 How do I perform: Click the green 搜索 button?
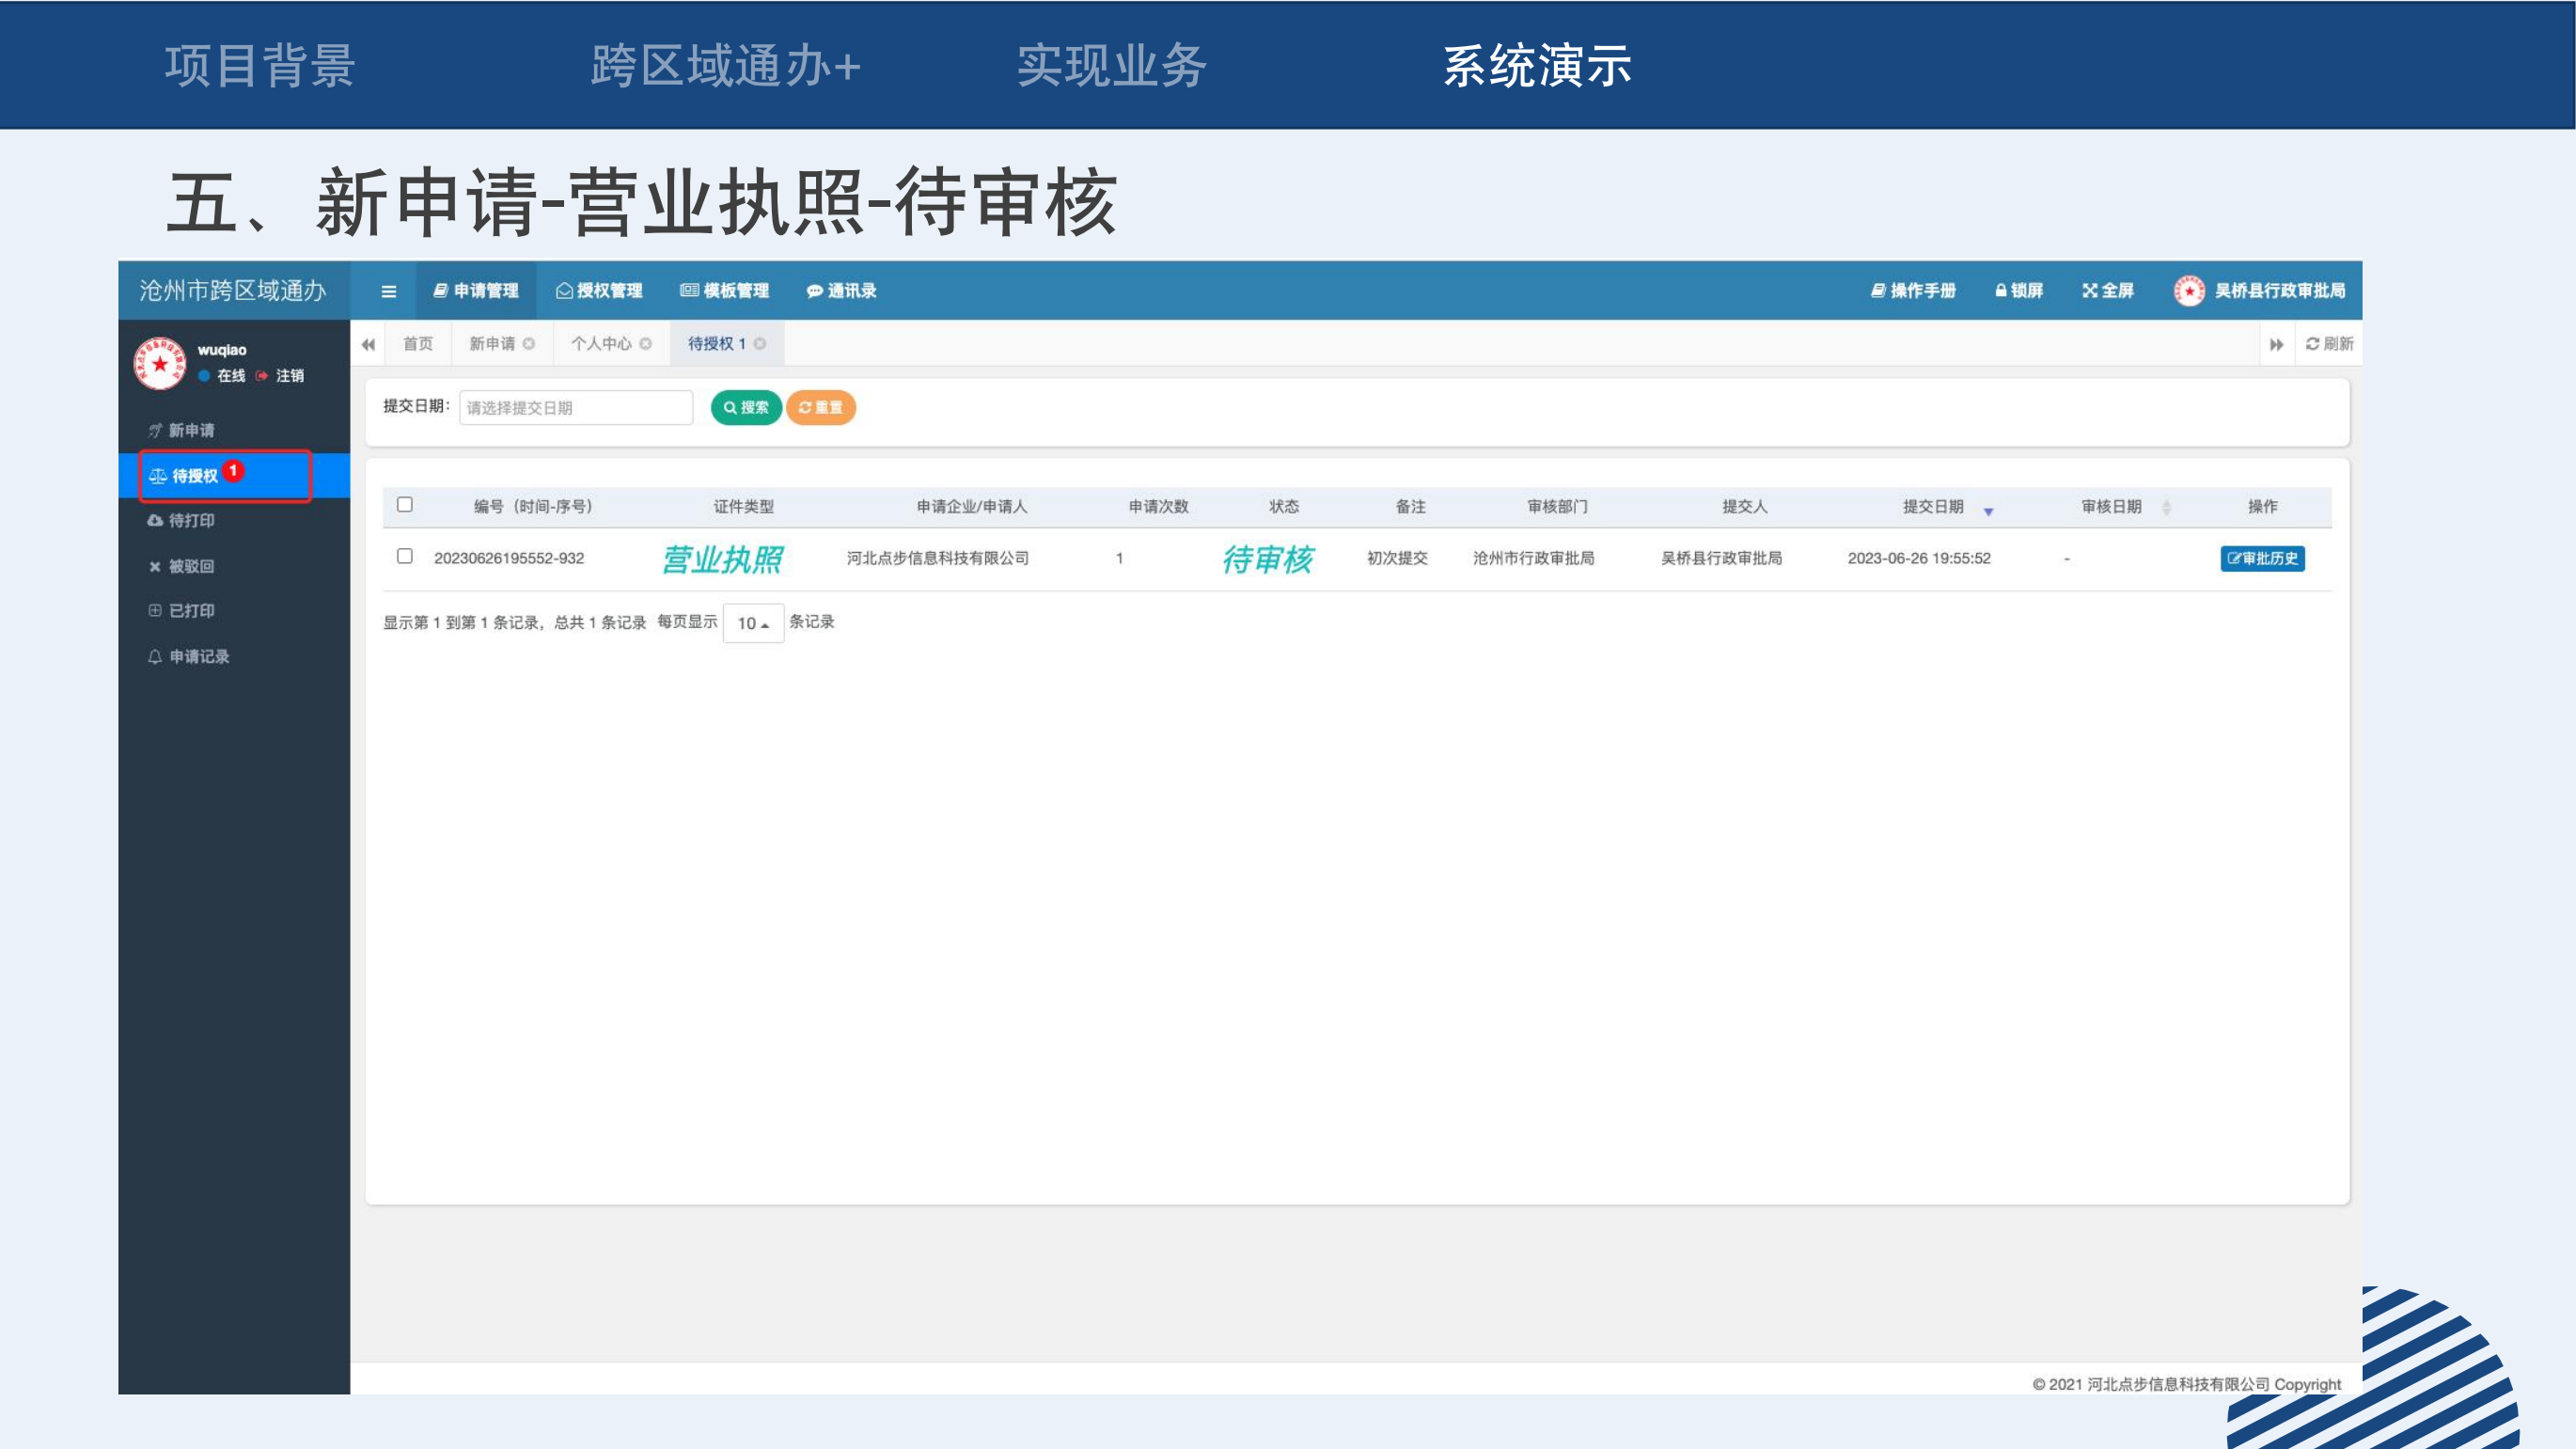click(x=746, y=408)
